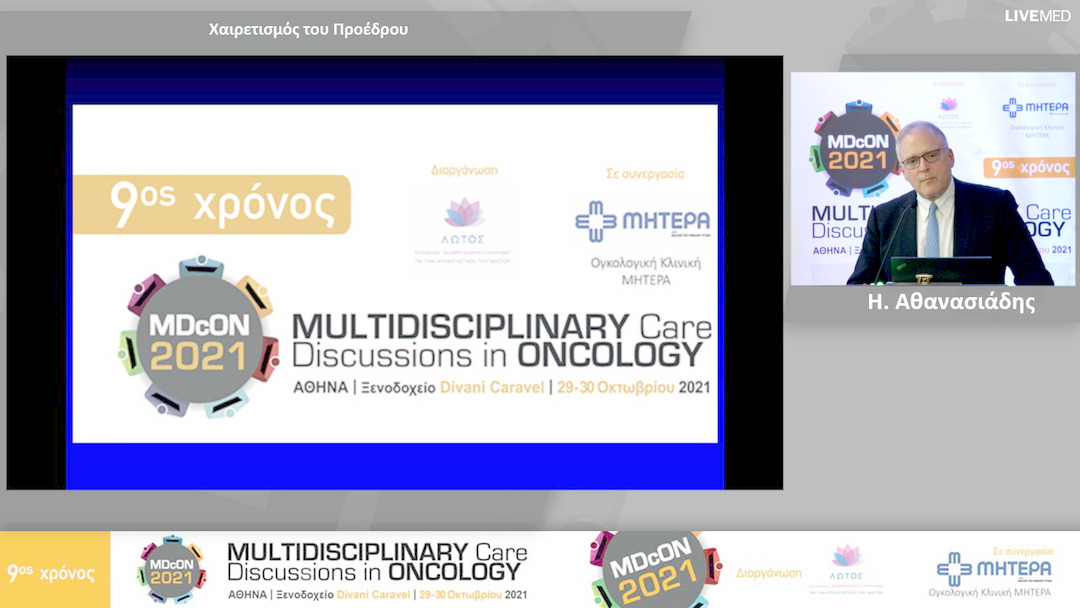Click Ογκολογική Κλινική ΜΗΤΕΡΑ text on the main slide
Viewport: 1080px width, 608px height.
645,272
